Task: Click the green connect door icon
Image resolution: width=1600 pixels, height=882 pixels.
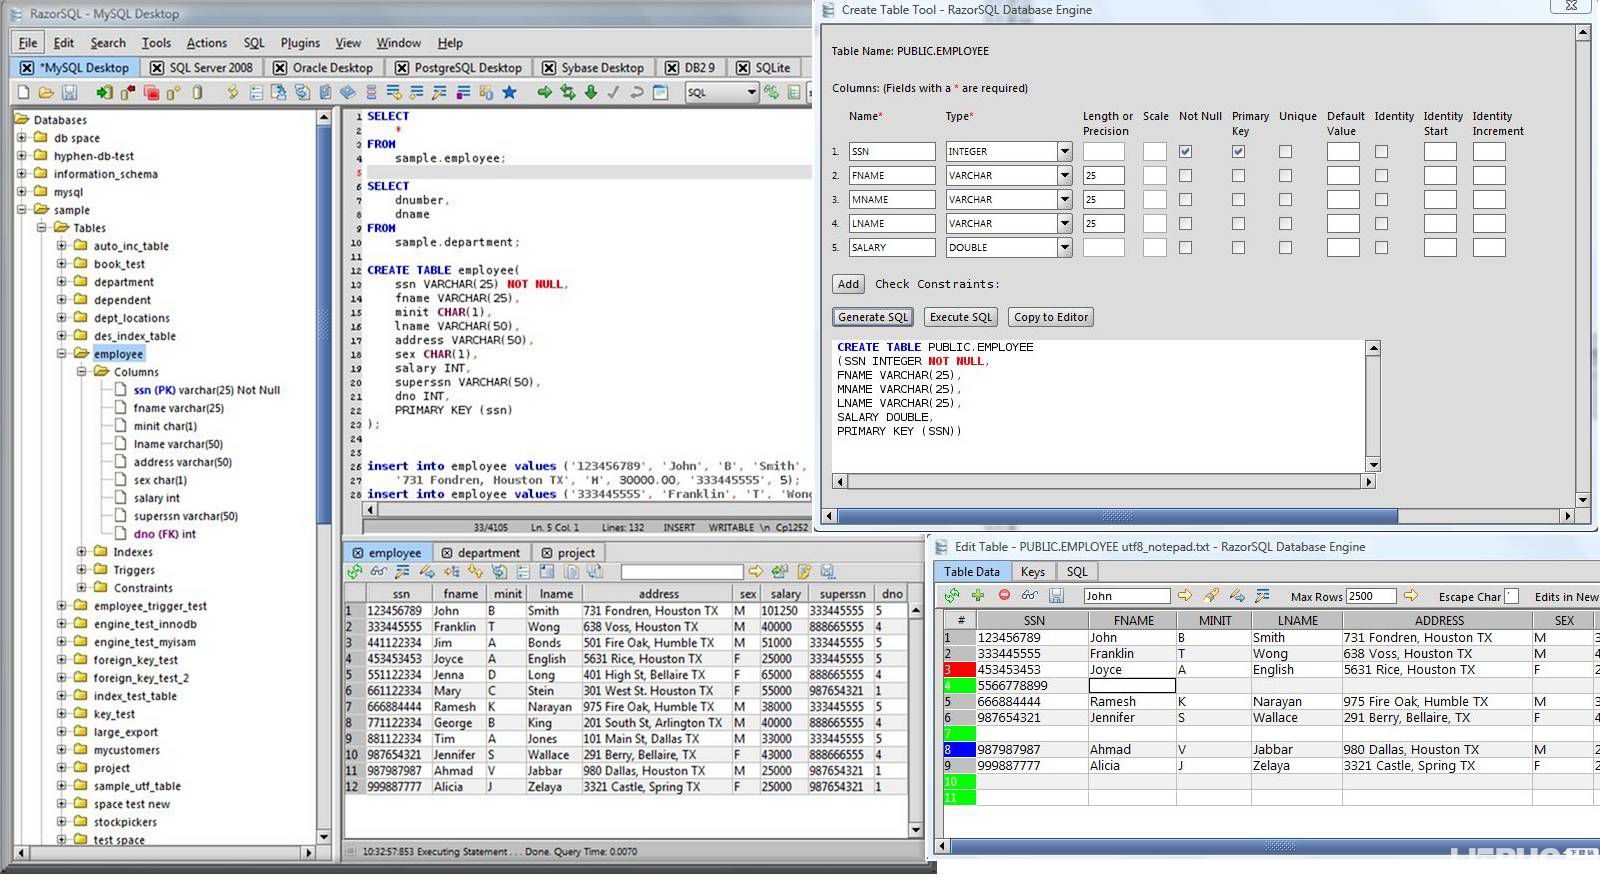Action: 104,92
